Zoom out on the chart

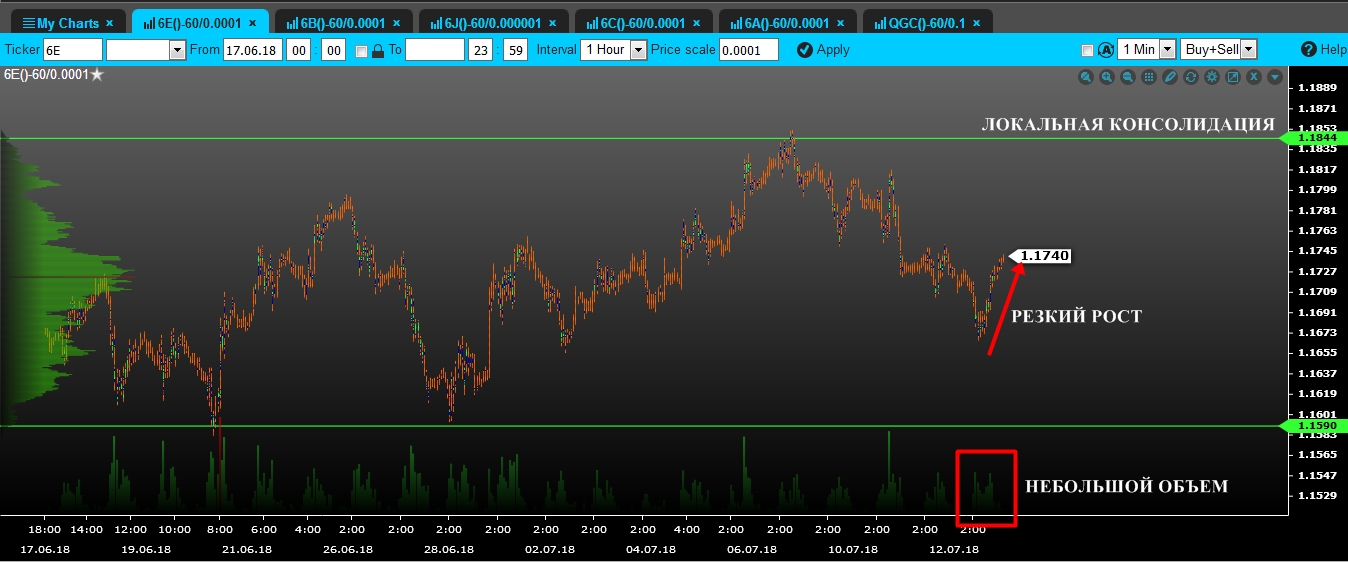coord(1128,77)
